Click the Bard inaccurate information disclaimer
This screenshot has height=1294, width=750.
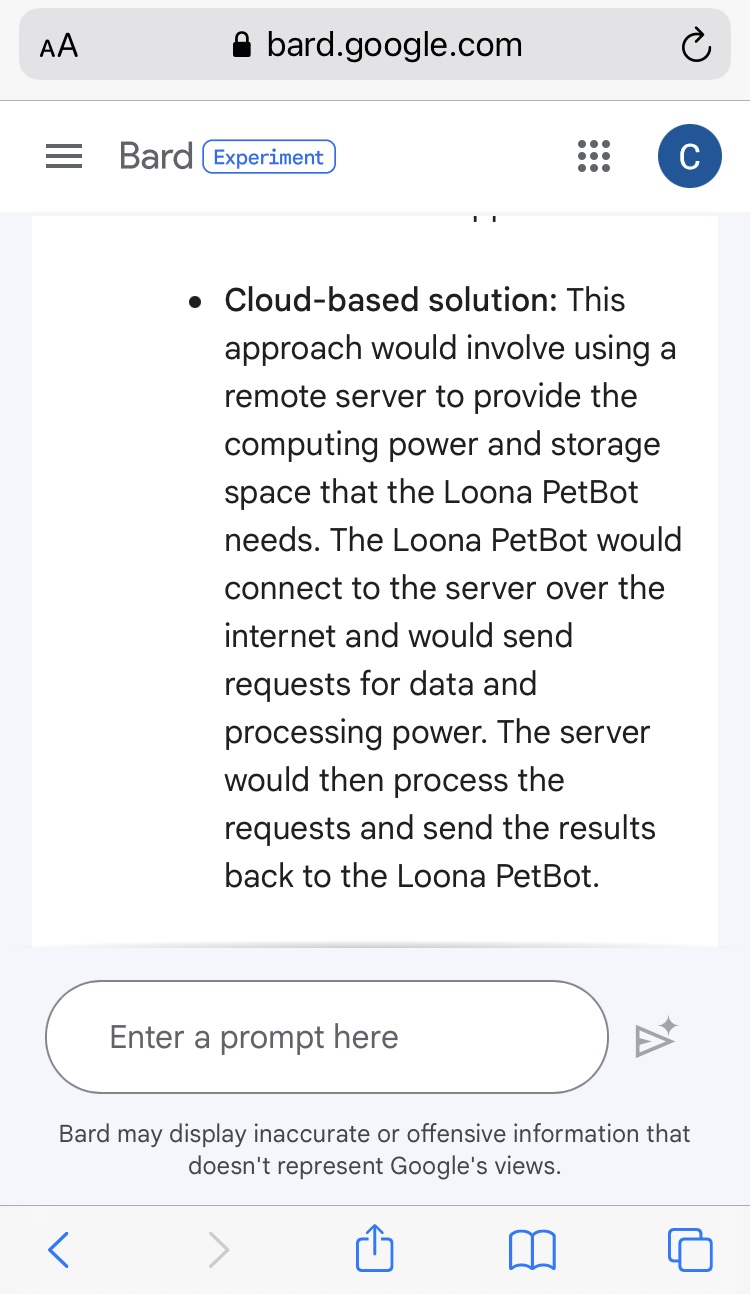(375, 1149)
